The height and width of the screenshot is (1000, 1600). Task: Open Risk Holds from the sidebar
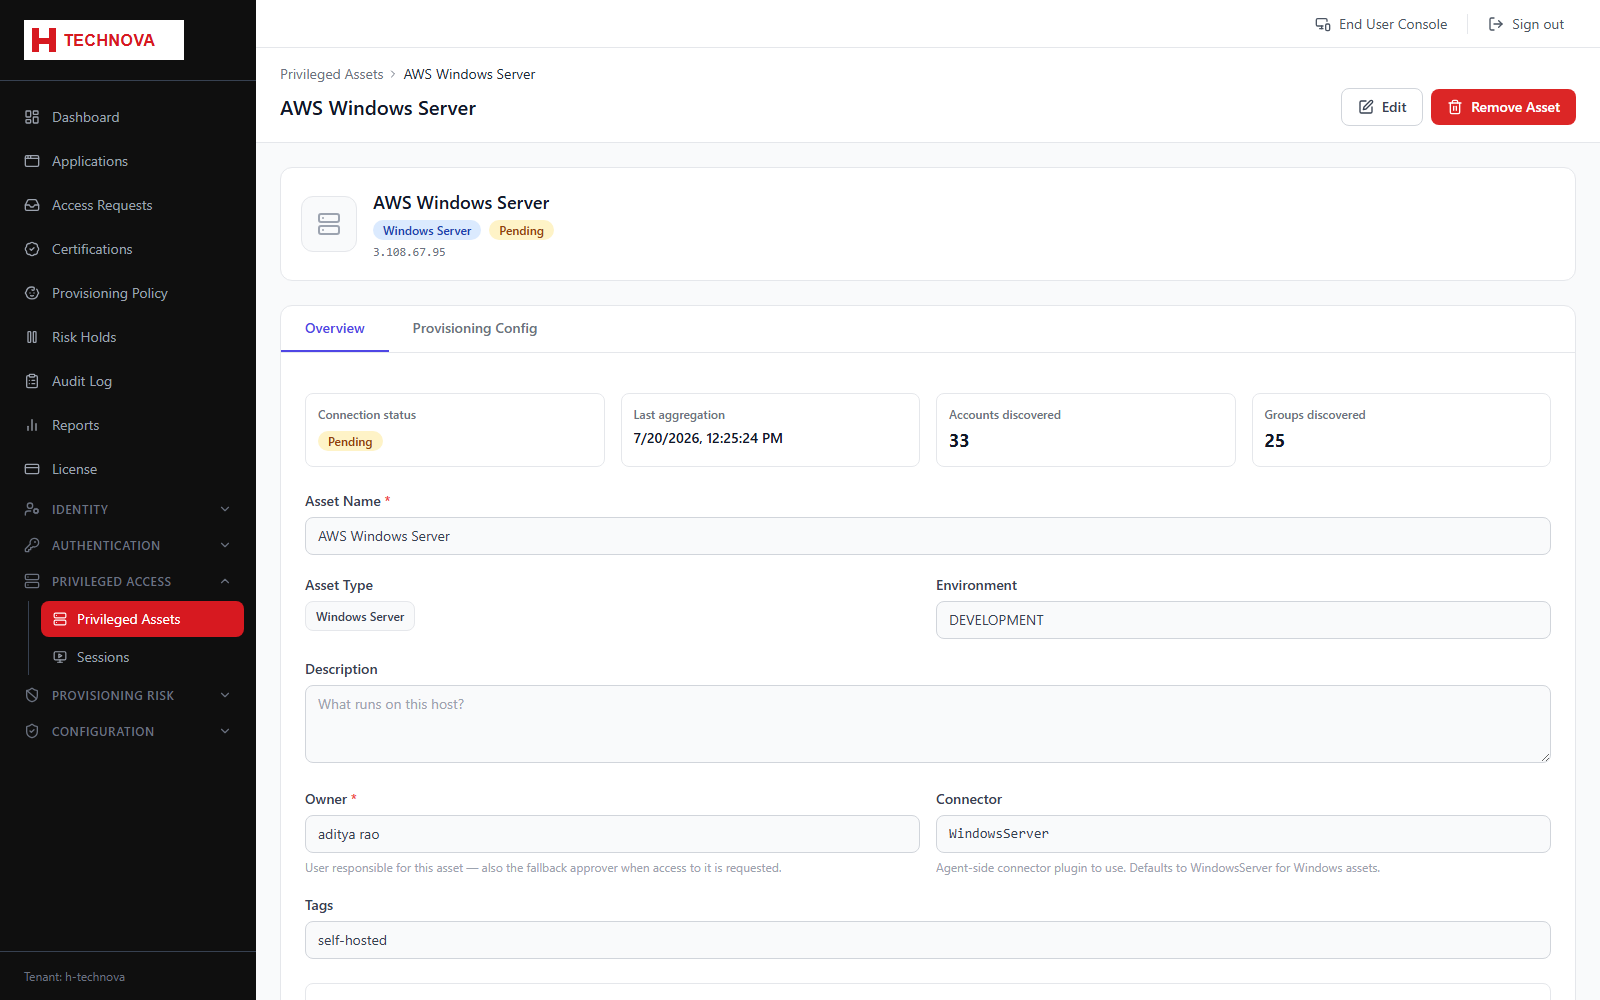[x=128, y=337]
